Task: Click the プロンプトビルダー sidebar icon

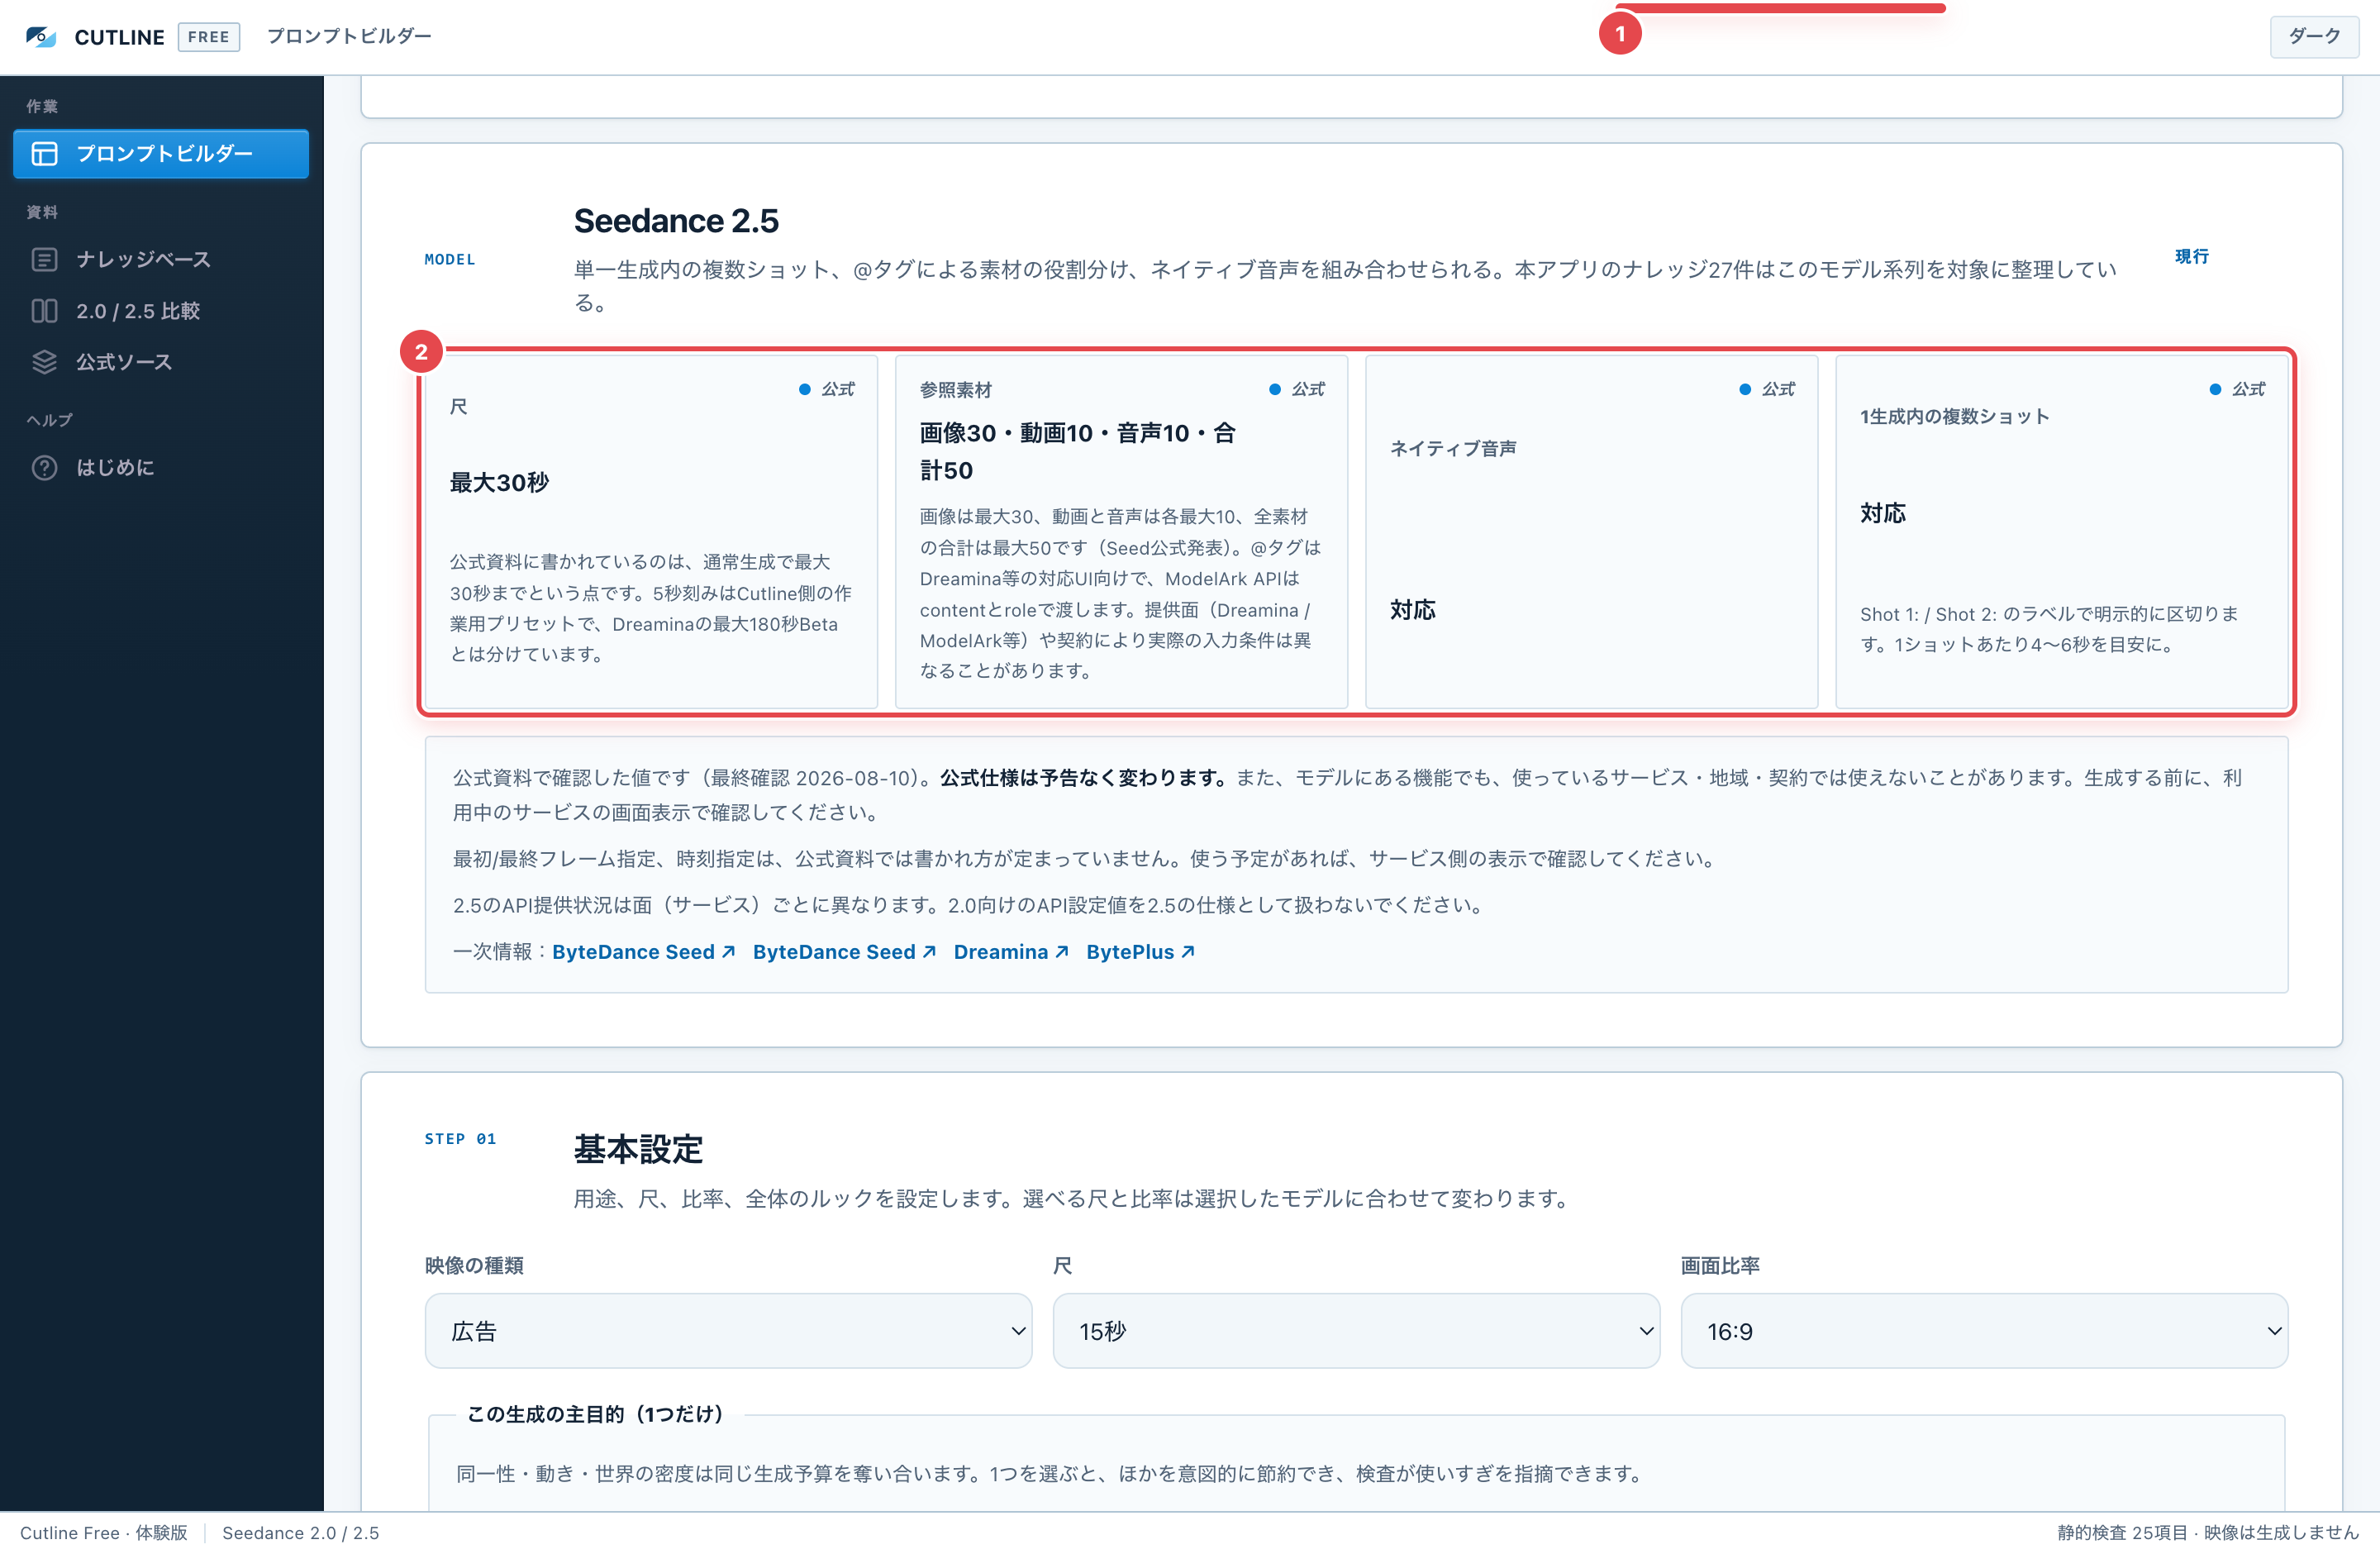Action: click(x=44, y=153)
